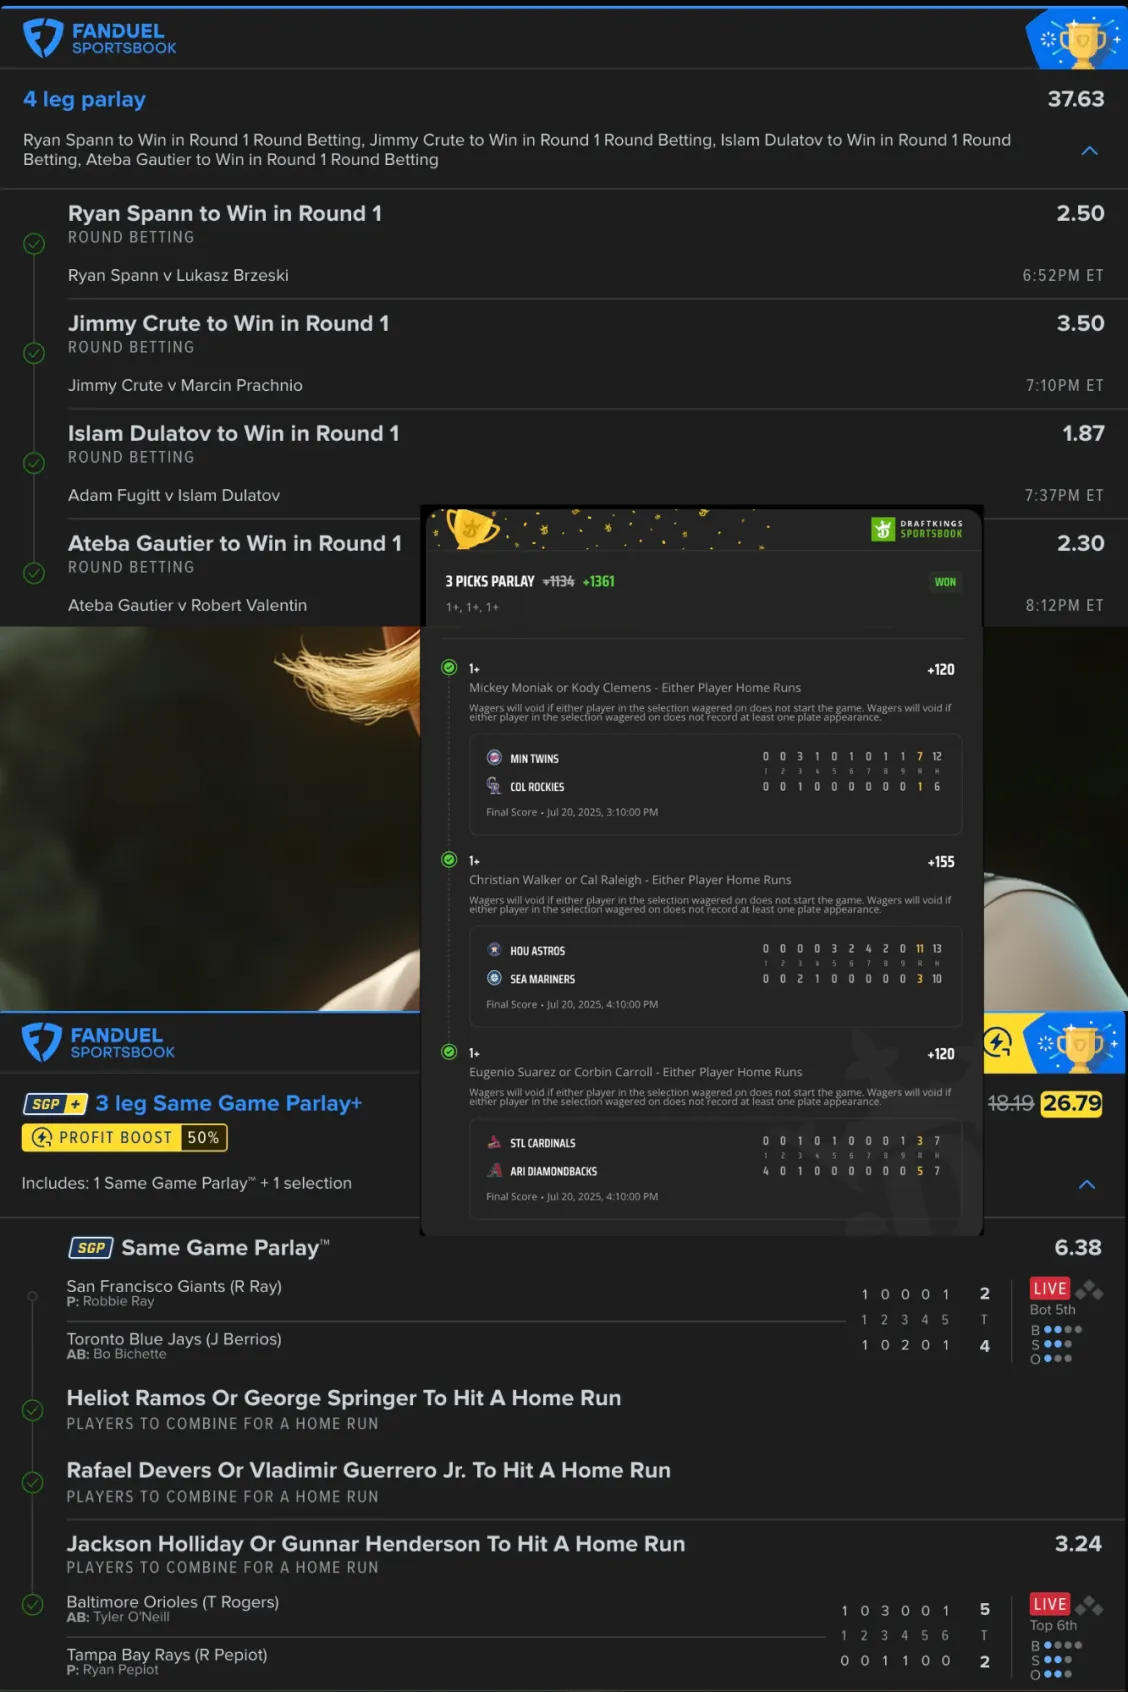Click the WON badge on DraftKings parlay
1128x1692 pixels.
(x=945, y=582)
